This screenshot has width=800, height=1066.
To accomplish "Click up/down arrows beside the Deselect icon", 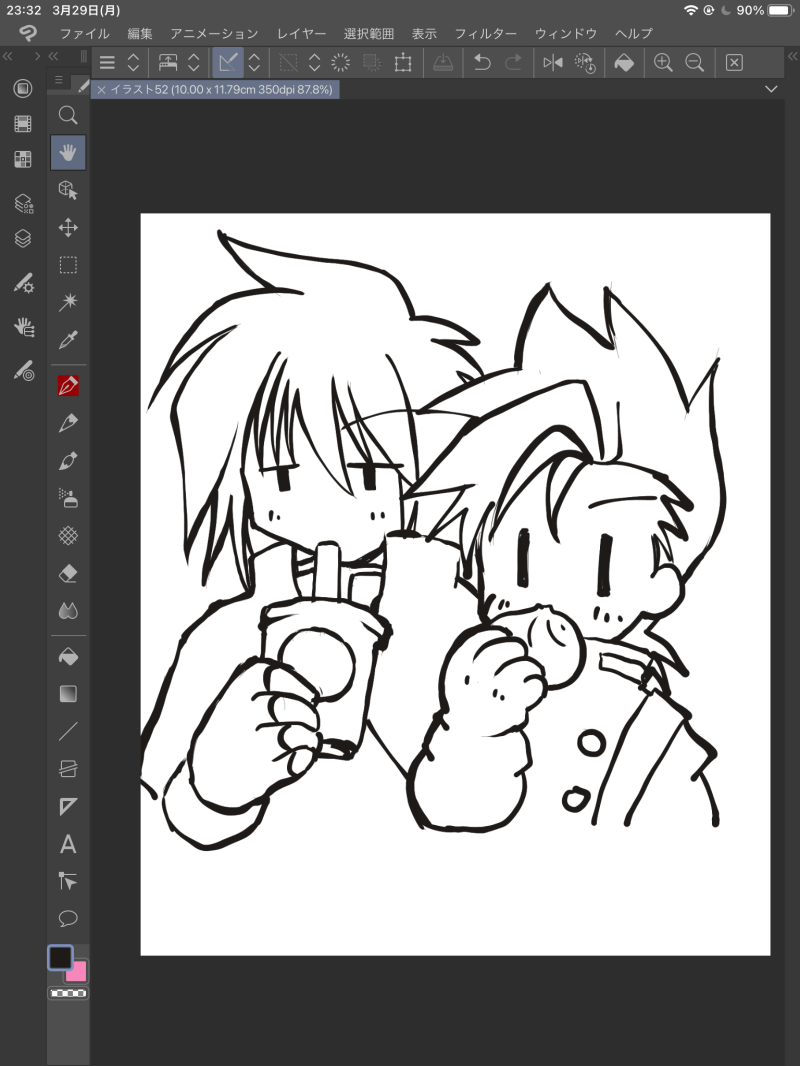I will coord(314,63).
